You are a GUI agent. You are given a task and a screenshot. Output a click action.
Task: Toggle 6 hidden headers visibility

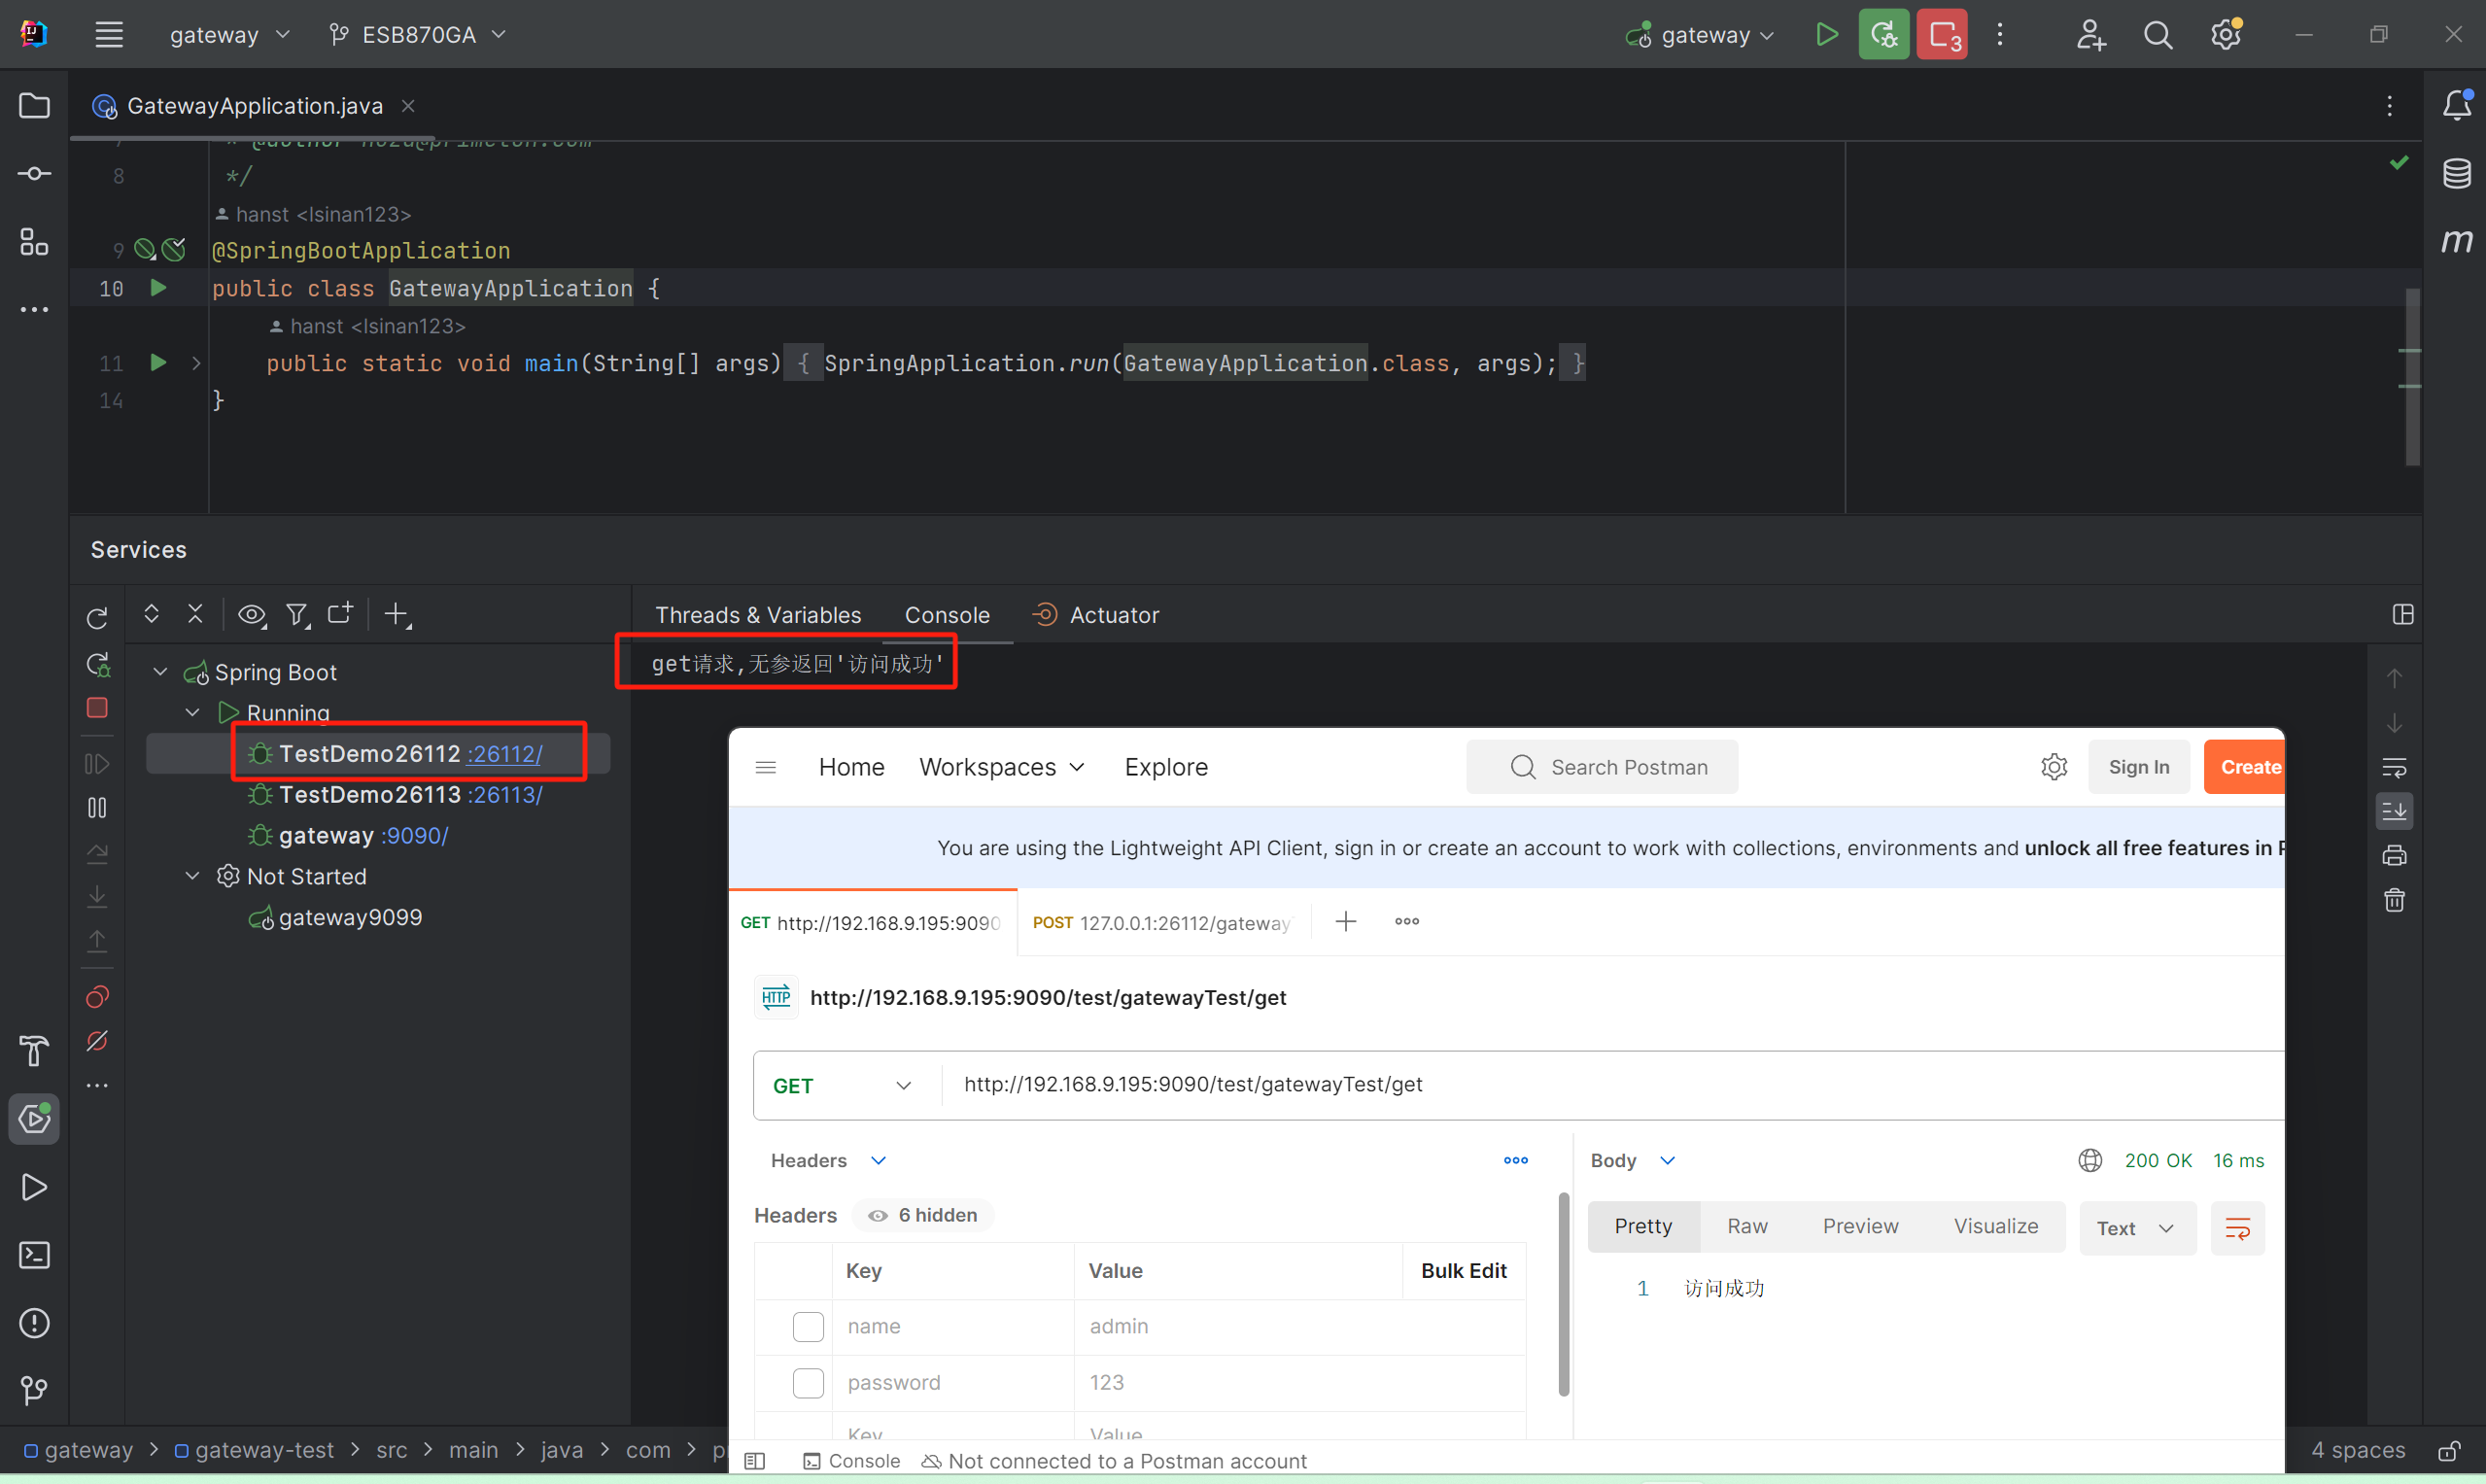click(x=922, y=1215)
